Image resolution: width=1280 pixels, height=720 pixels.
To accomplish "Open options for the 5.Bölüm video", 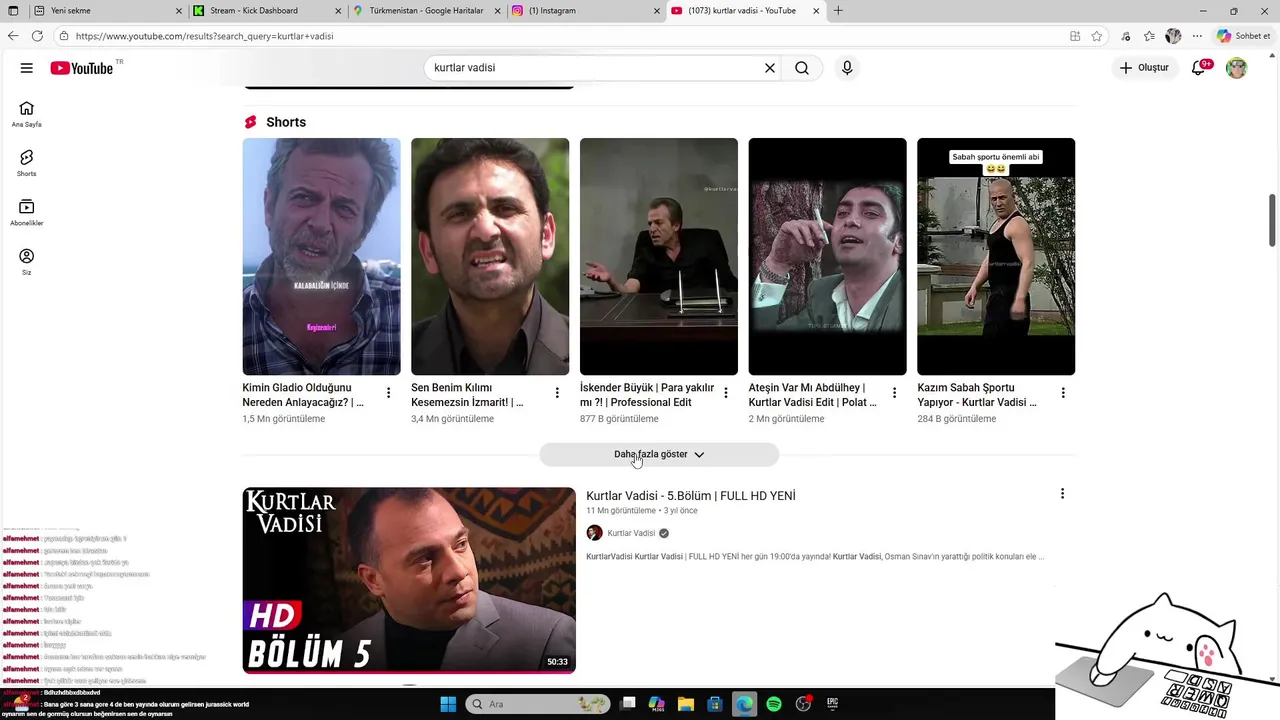I will tap(1062, 494).
